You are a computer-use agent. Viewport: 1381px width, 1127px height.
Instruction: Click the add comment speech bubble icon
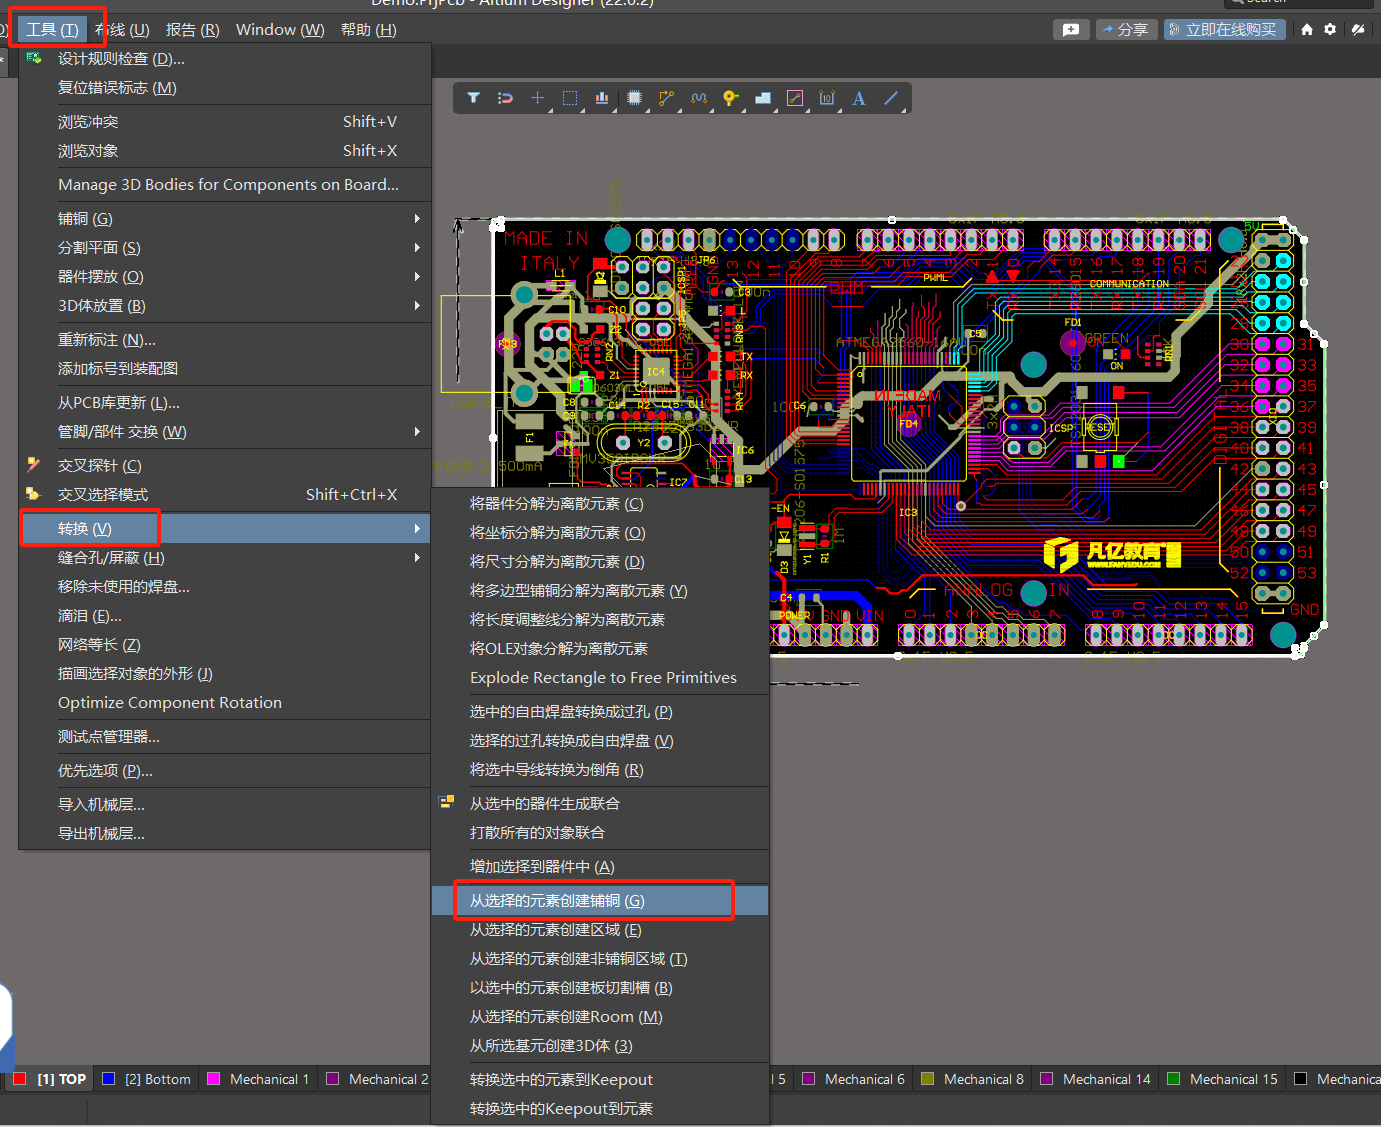point(1071,30)
